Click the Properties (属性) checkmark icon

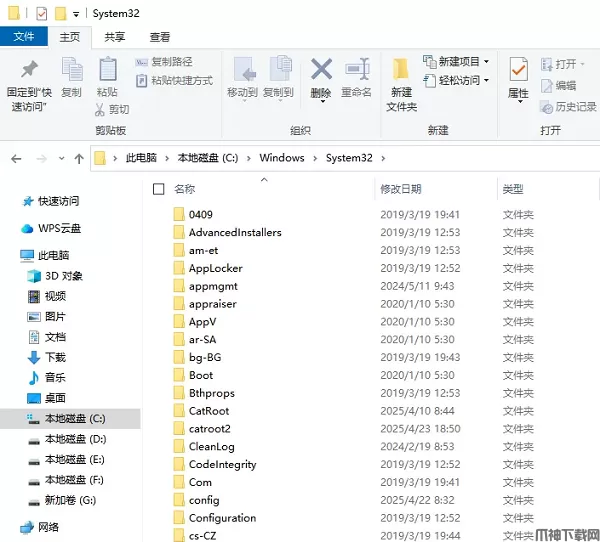[519, 70]
